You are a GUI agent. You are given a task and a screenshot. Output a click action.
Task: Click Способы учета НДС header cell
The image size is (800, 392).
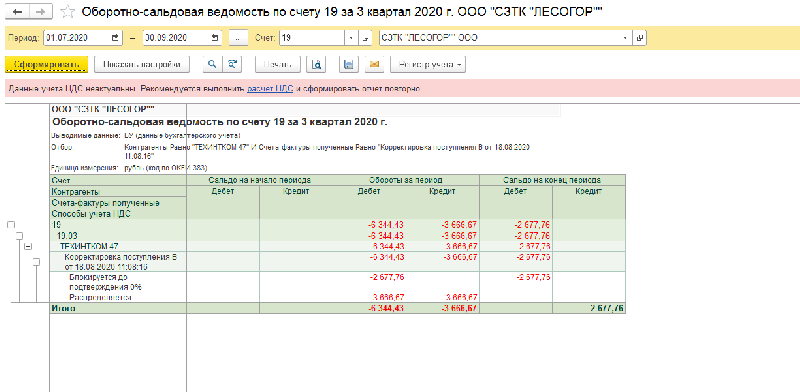point(118,214)
